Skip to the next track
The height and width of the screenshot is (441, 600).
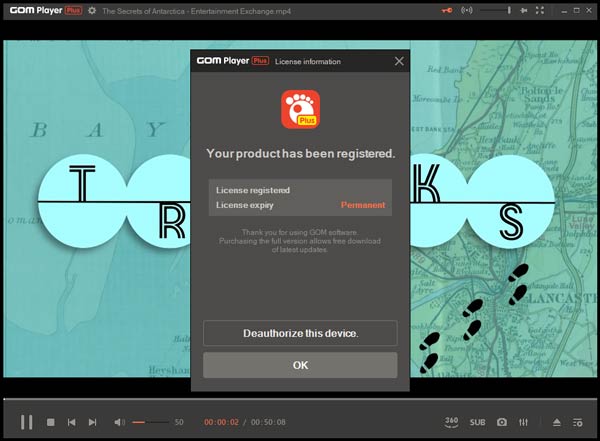[92, 422]
